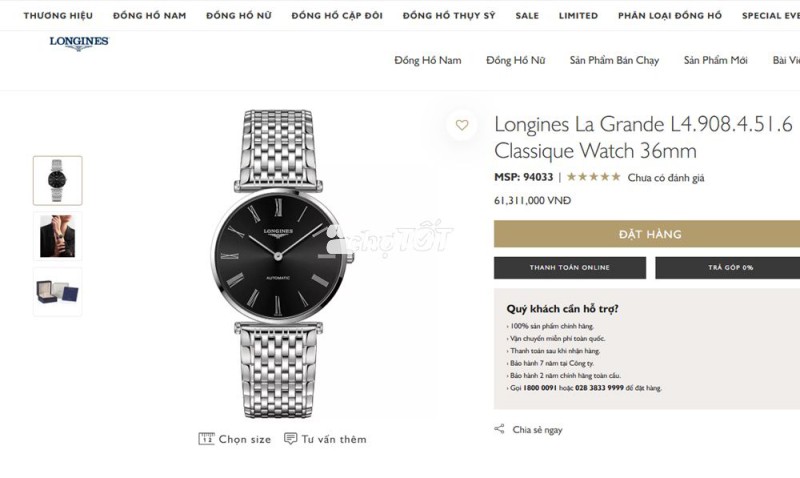The image size is (800, 478).
Task: Open PHÂN LOẠI ĐỒNG HỒ menu
Action: (670, 16)
